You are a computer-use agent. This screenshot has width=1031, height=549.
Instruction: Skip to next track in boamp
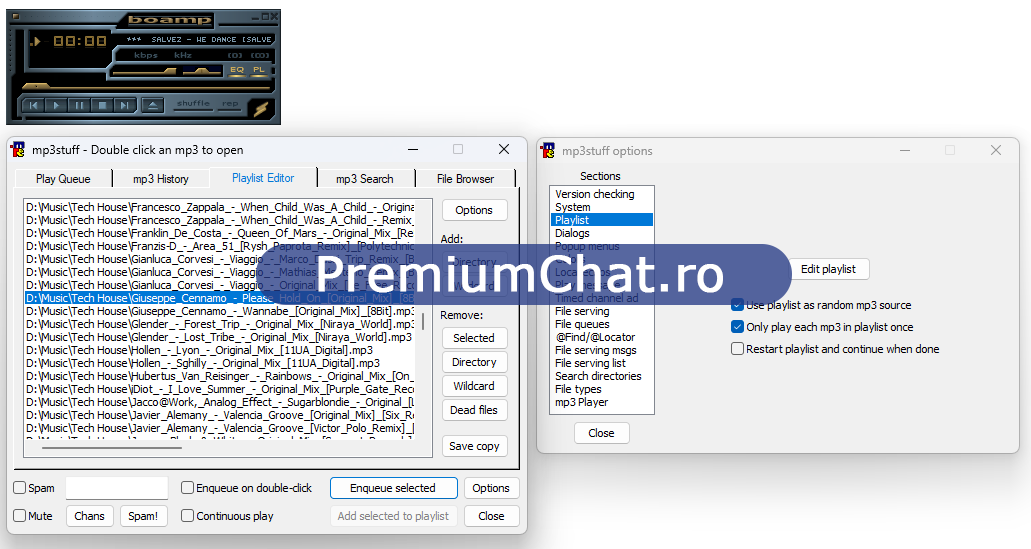pos(124,105)
